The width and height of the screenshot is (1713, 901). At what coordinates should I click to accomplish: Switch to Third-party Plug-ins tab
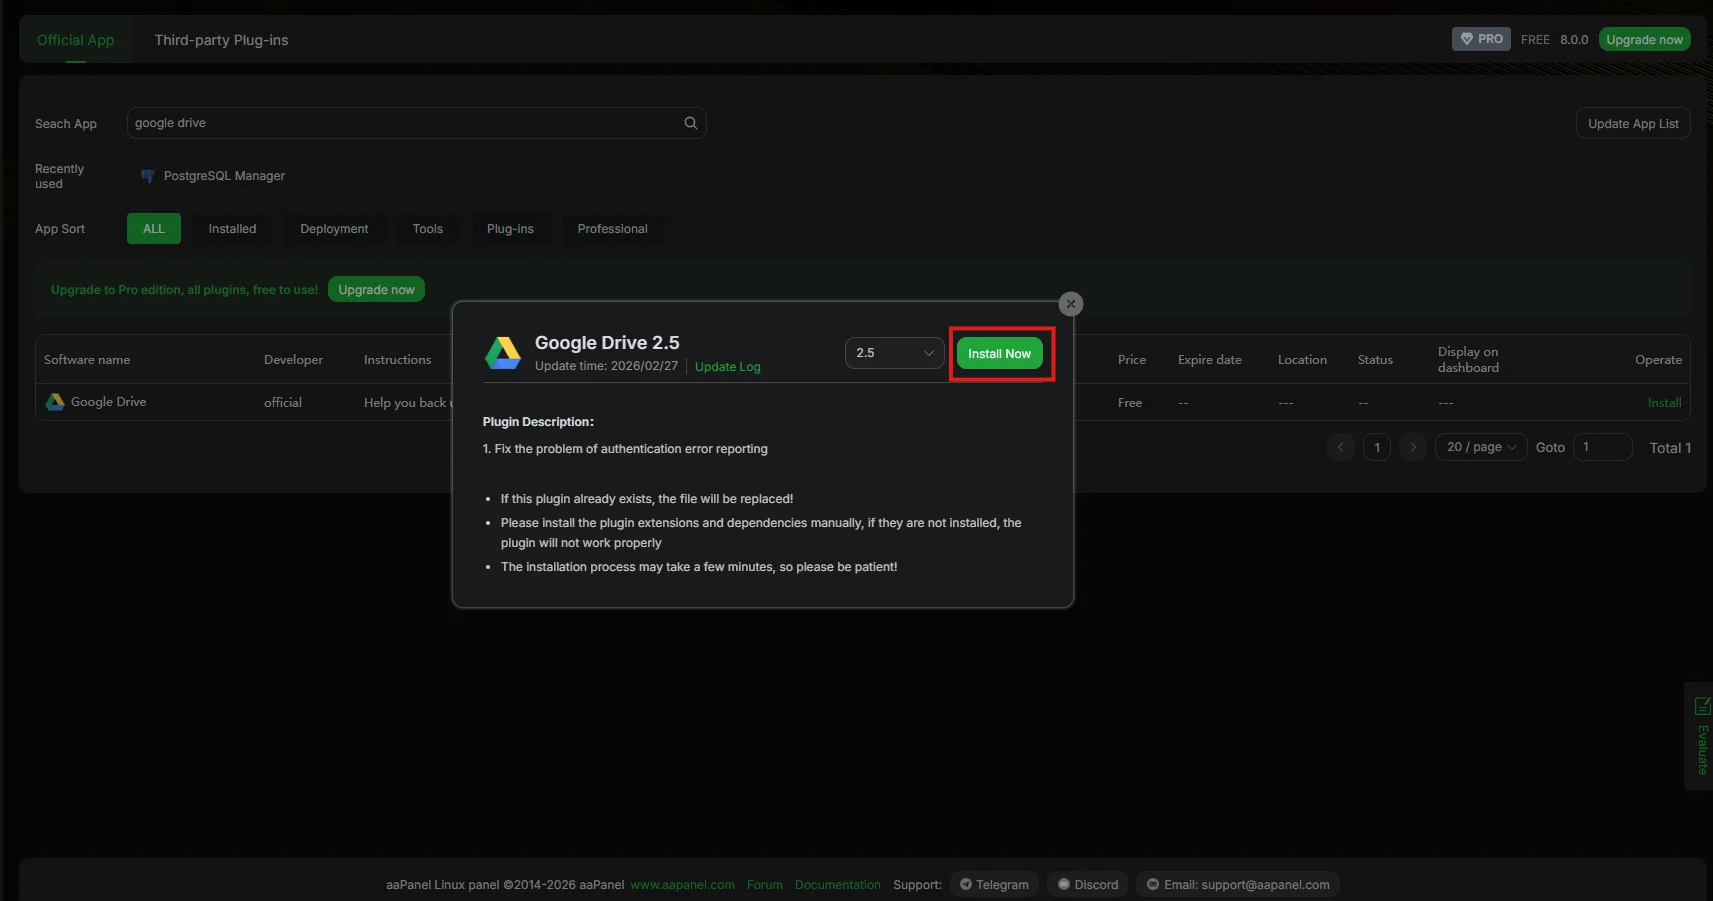221,40
